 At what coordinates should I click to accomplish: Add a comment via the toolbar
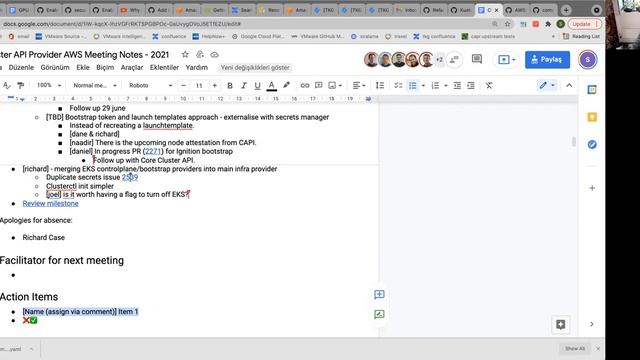[x=318, y=85]
